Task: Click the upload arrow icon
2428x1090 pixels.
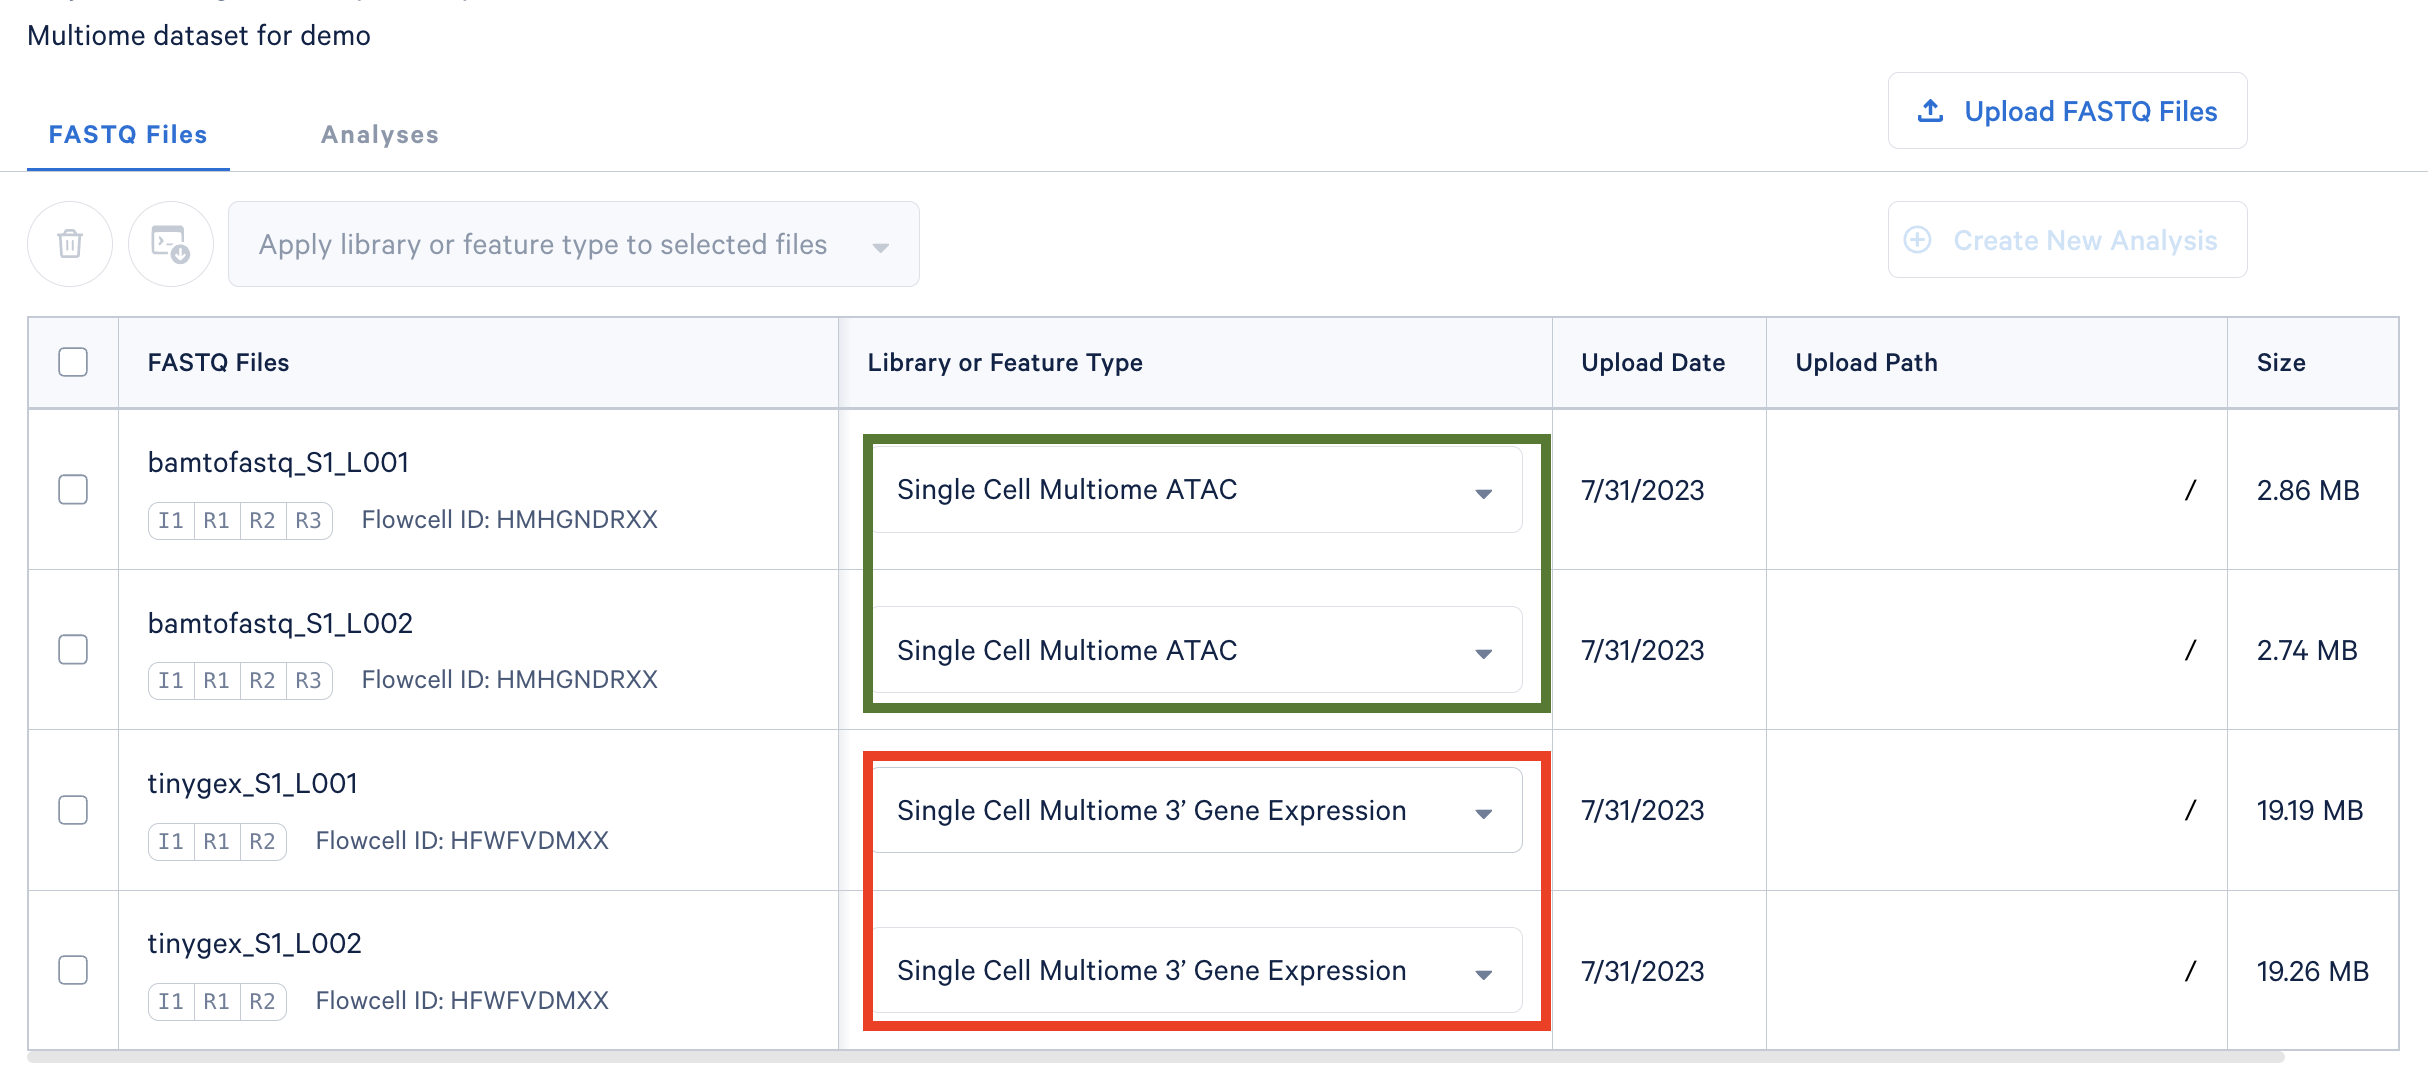Action: pos(1931,111)
